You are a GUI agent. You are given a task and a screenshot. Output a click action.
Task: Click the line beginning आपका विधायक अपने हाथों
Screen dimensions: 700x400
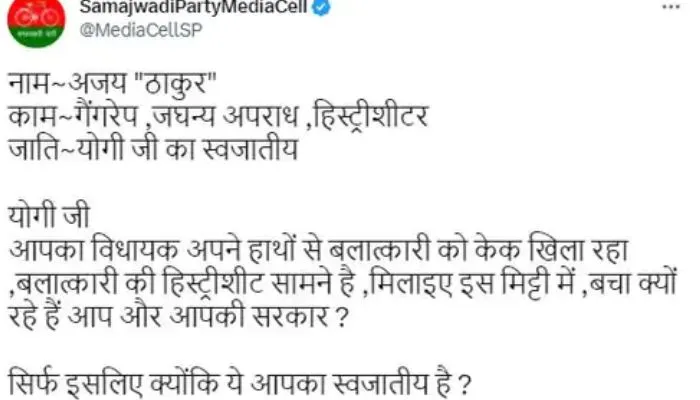pyautogui.click(x=319, y=248)
